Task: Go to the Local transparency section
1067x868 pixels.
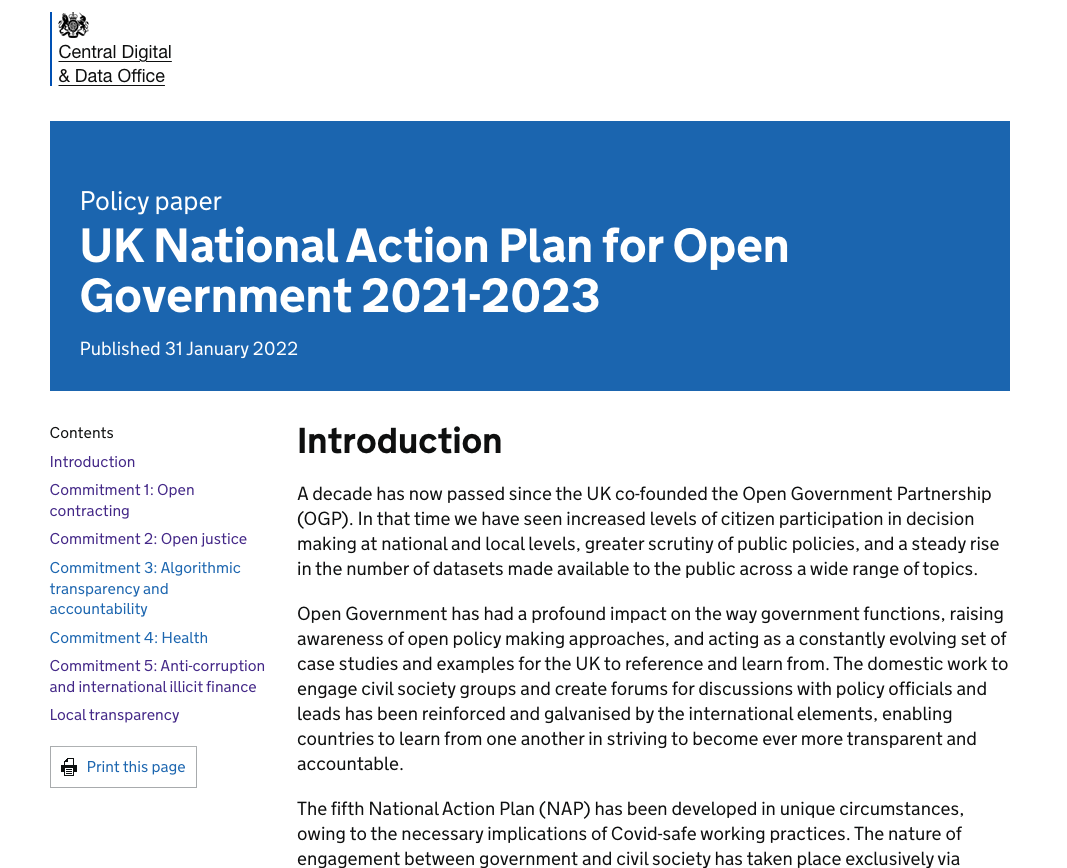Action: click(x=114, y=715)
